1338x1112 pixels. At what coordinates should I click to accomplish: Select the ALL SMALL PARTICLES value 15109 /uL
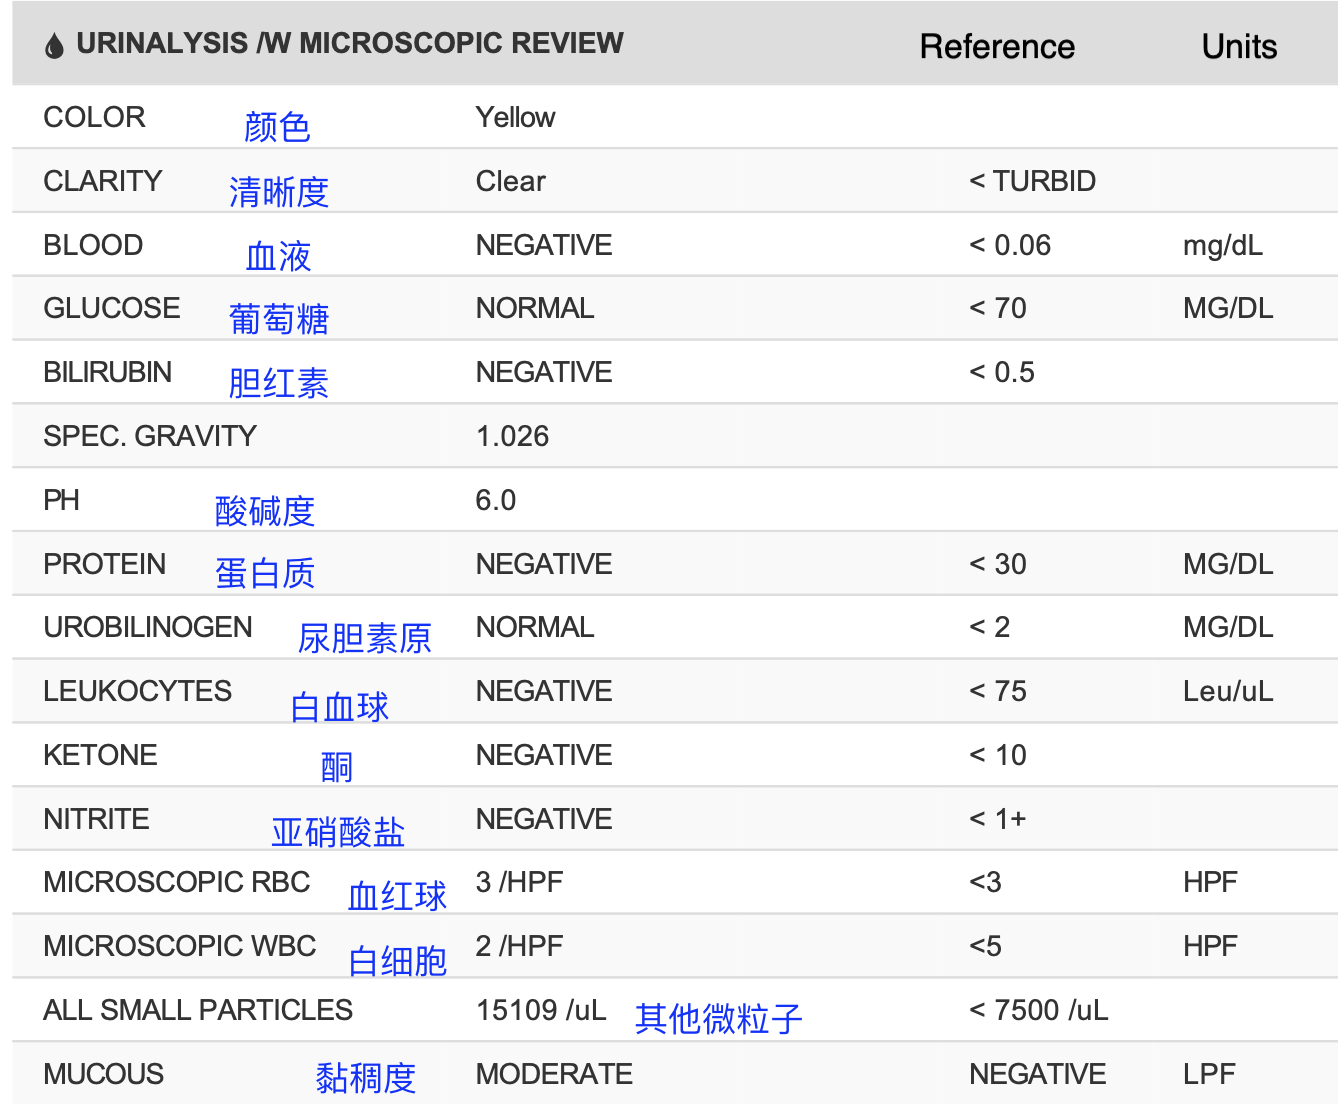point(541,1010)
